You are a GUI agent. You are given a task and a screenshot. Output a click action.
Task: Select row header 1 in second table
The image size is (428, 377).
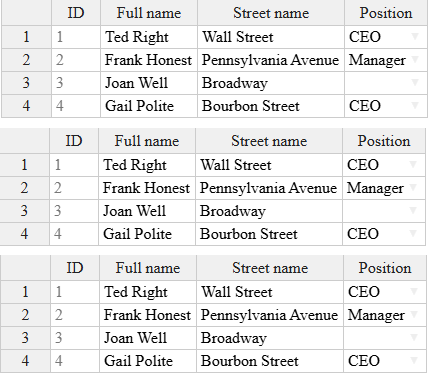click(24, 165)
